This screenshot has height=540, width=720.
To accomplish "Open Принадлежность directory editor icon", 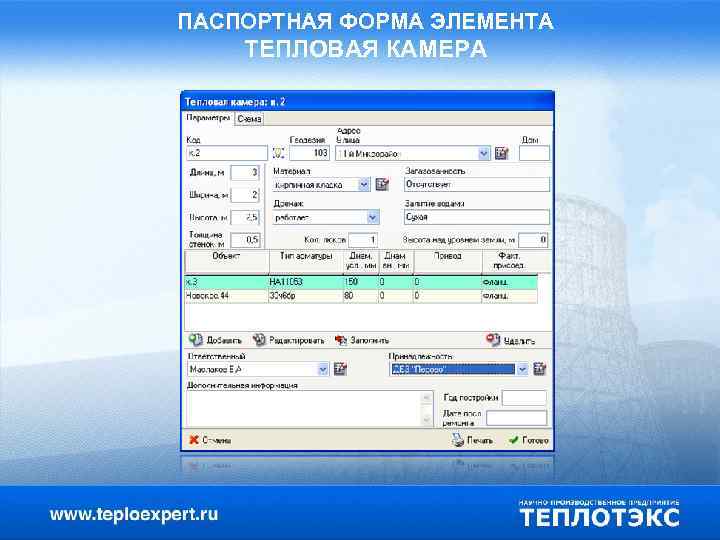I will click(x=540, y=369).
